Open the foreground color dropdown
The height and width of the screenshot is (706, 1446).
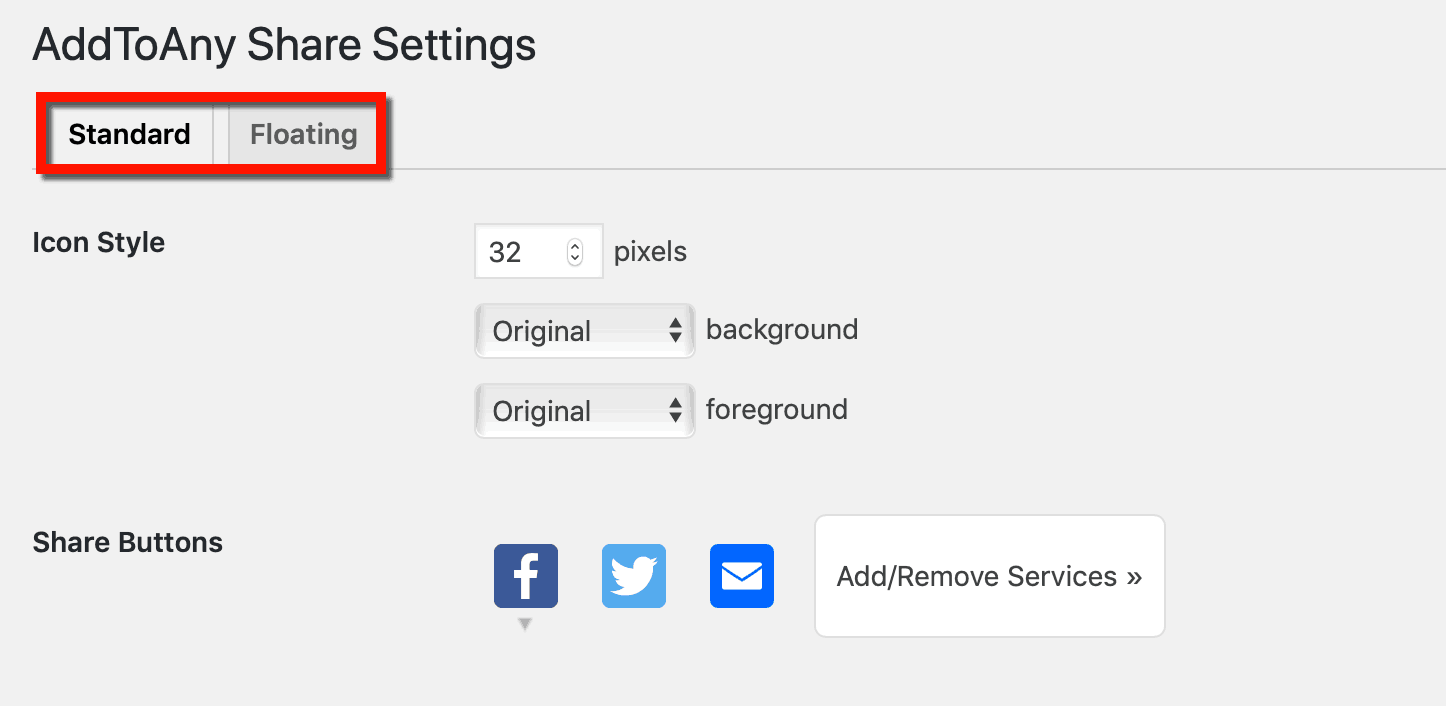tap(584, 410)
